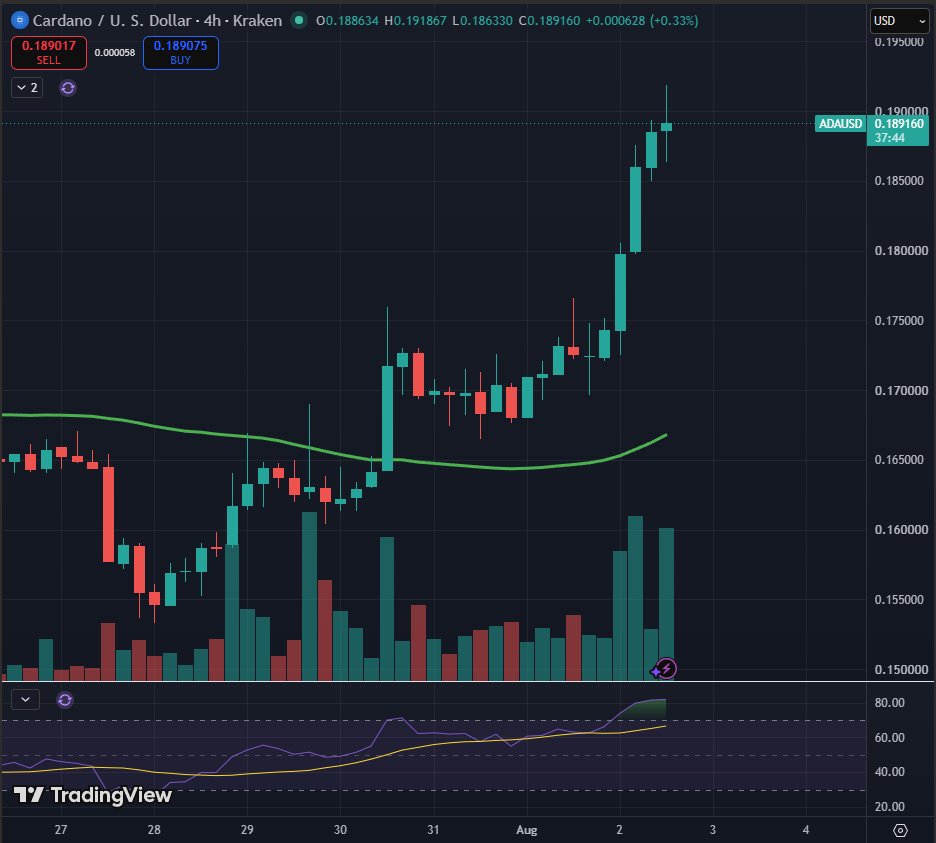The height and width of the screenshot is (843, 936).
Task: Click the ADAUSD price label on axis
Action: point(840,124)
